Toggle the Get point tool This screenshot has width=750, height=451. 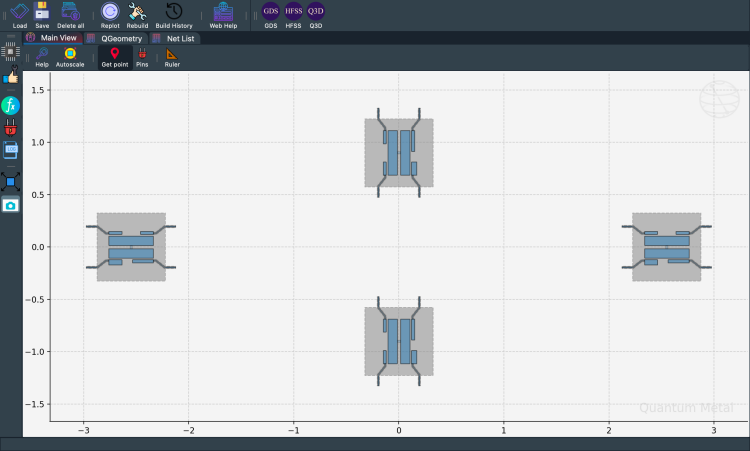(x=115, y=57)
